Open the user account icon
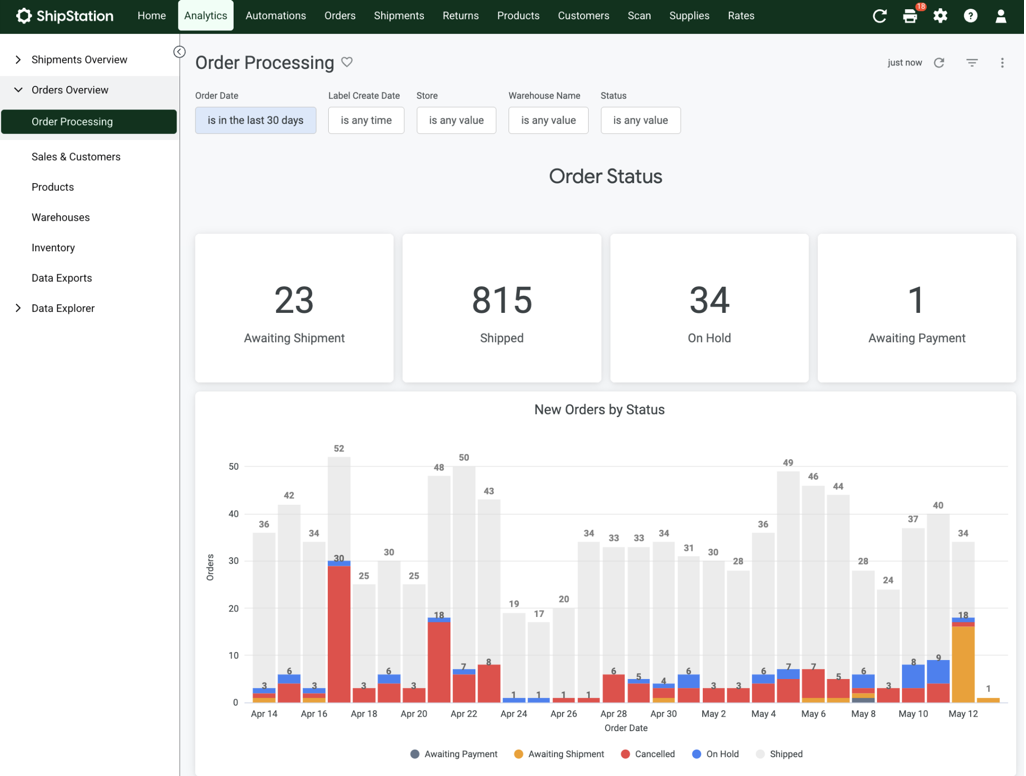Screen dimensions: 1026x776 [x=1000, y=16]
